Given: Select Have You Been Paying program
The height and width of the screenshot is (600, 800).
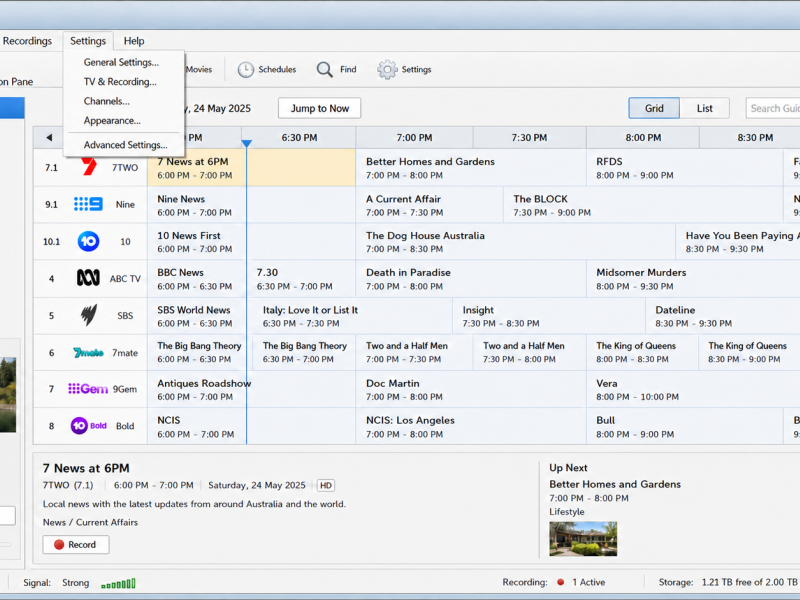Looking at the screenshot, I should 738,241.
